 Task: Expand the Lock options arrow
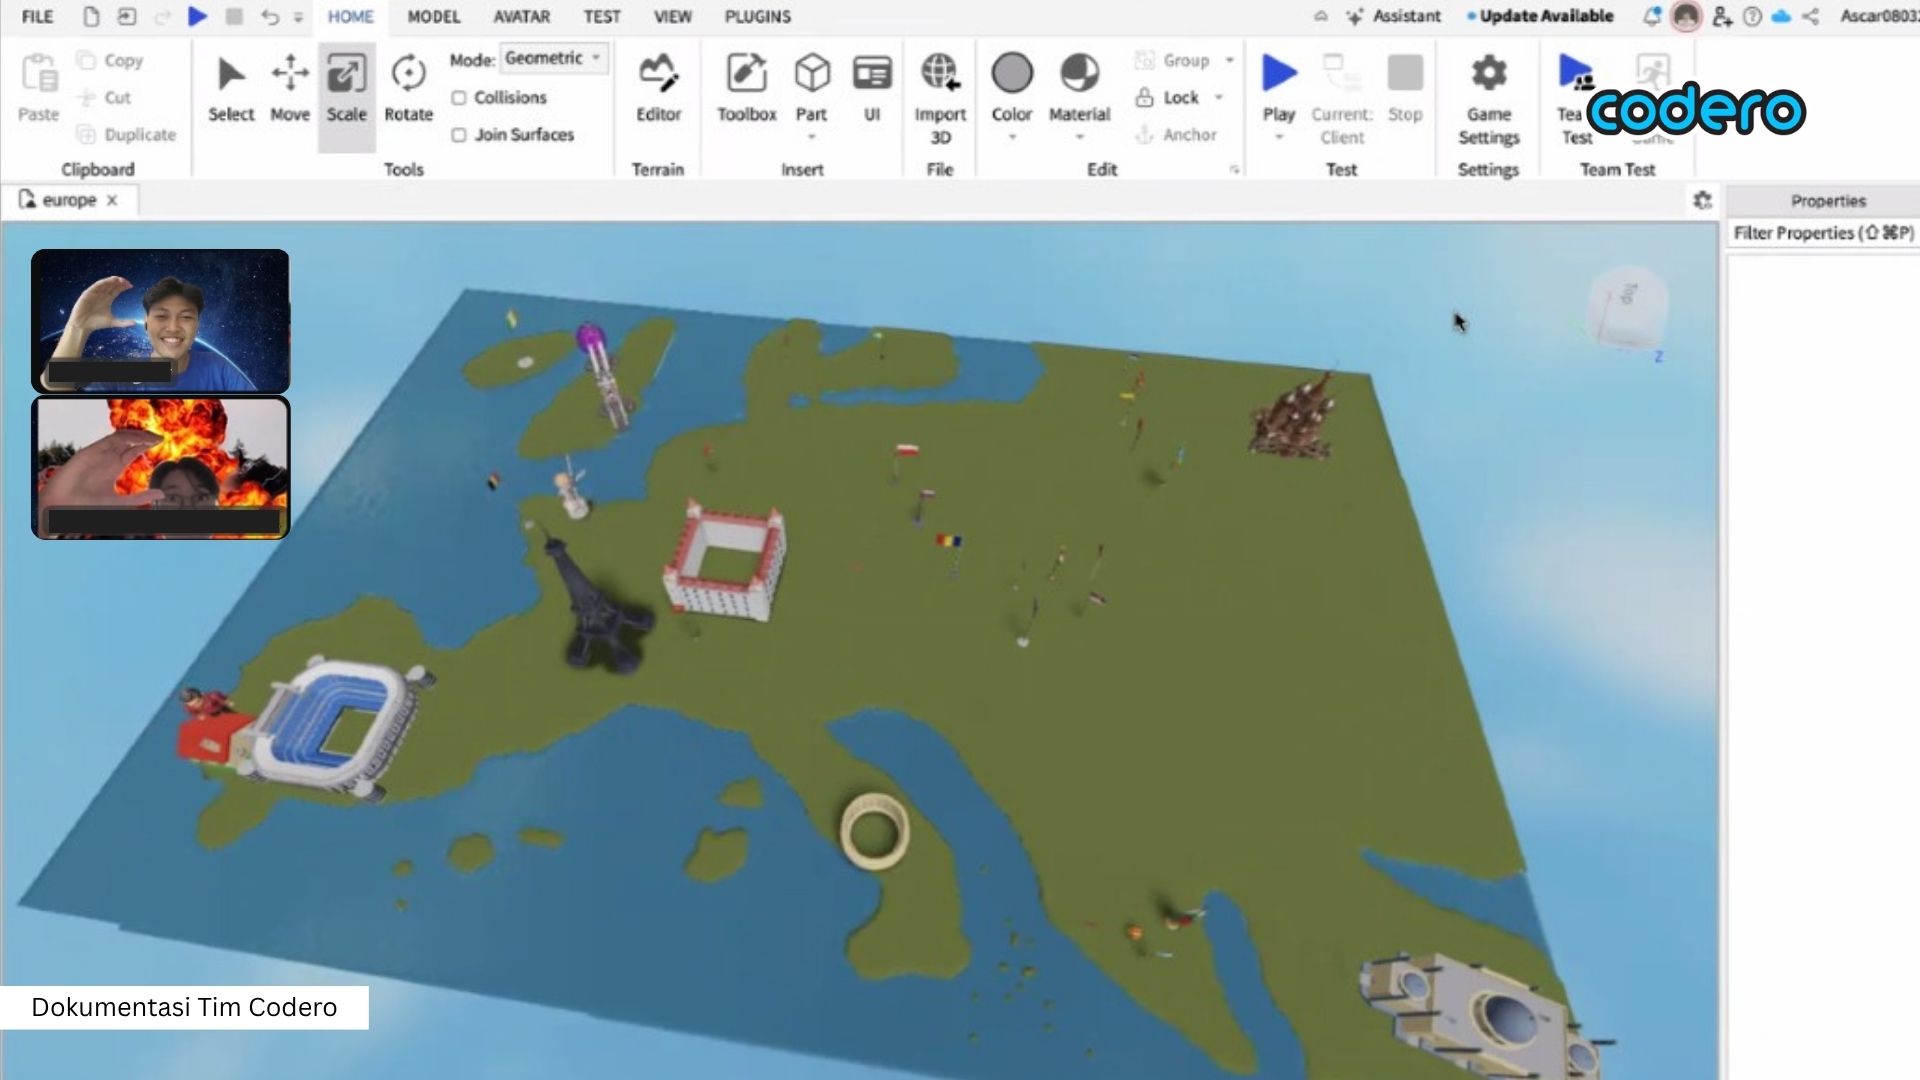1219,97
